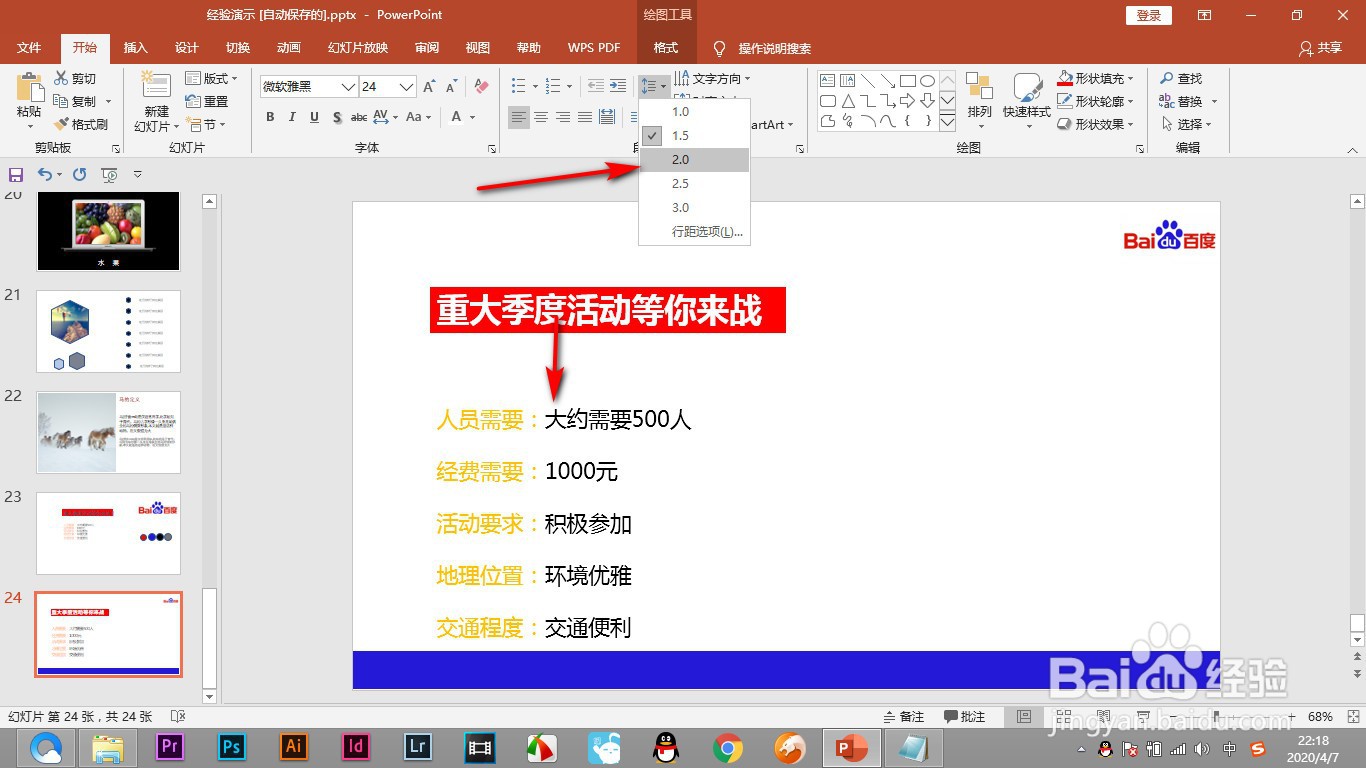Open the Slide Show (幻灯片放映) ribbon tab
Screen dimensions: 1366x768
tap(357, 48)
